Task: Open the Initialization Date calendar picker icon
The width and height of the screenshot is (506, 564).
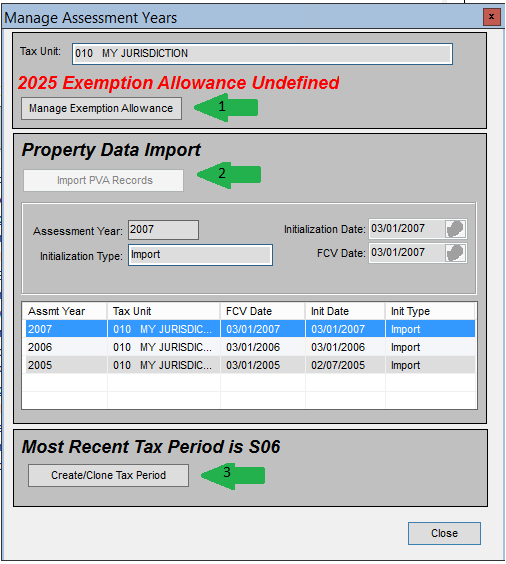Action: point(455,229)
